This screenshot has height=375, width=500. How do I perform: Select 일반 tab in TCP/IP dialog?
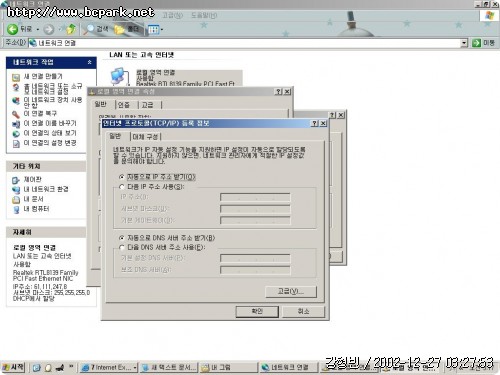click(115, 136)
